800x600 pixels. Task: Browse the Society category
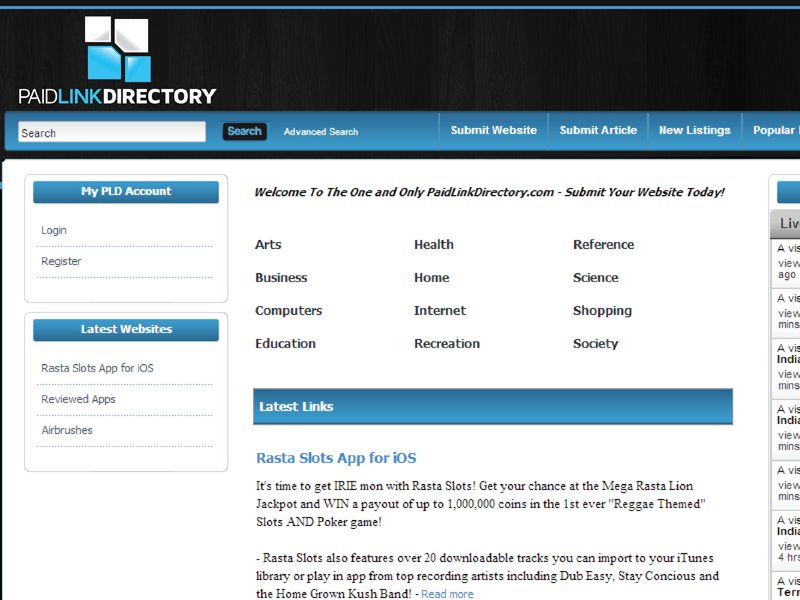[595, 343]
